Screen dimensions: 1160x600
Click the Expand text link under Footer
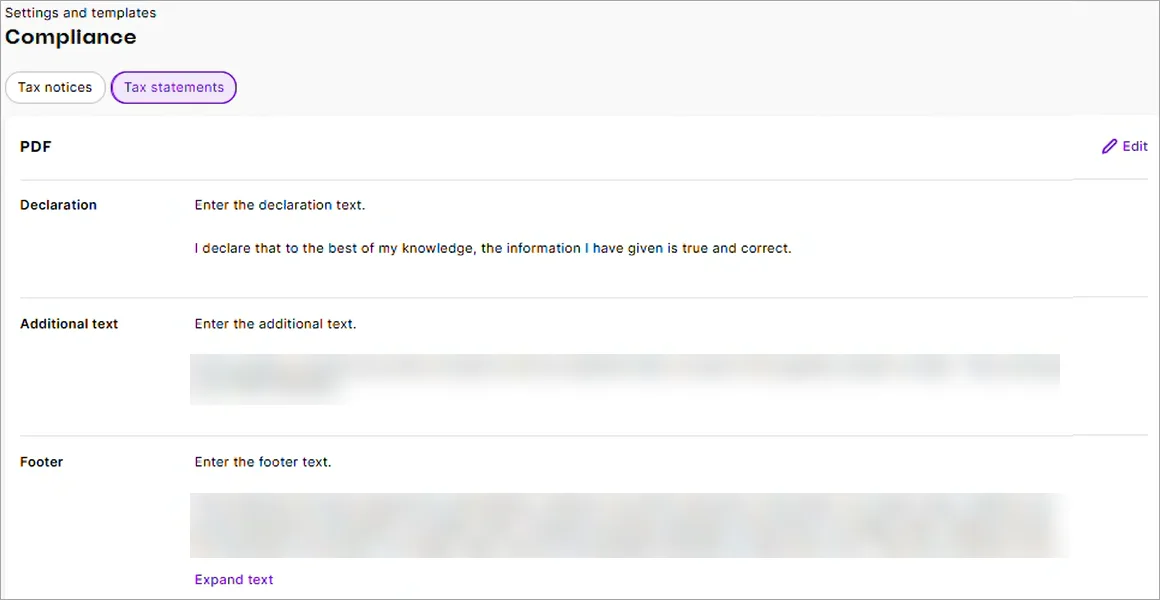[233, 579]
